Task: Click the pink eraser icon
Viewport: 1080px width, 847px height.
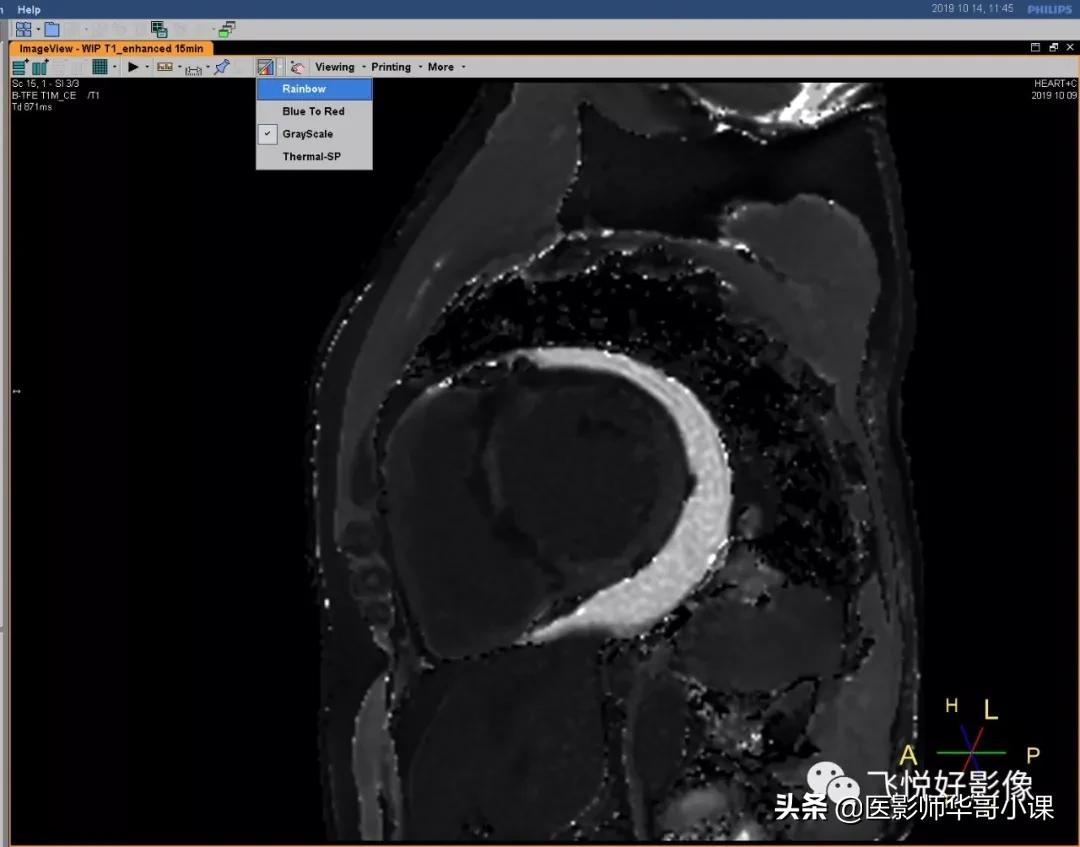Action: [297, 67]
